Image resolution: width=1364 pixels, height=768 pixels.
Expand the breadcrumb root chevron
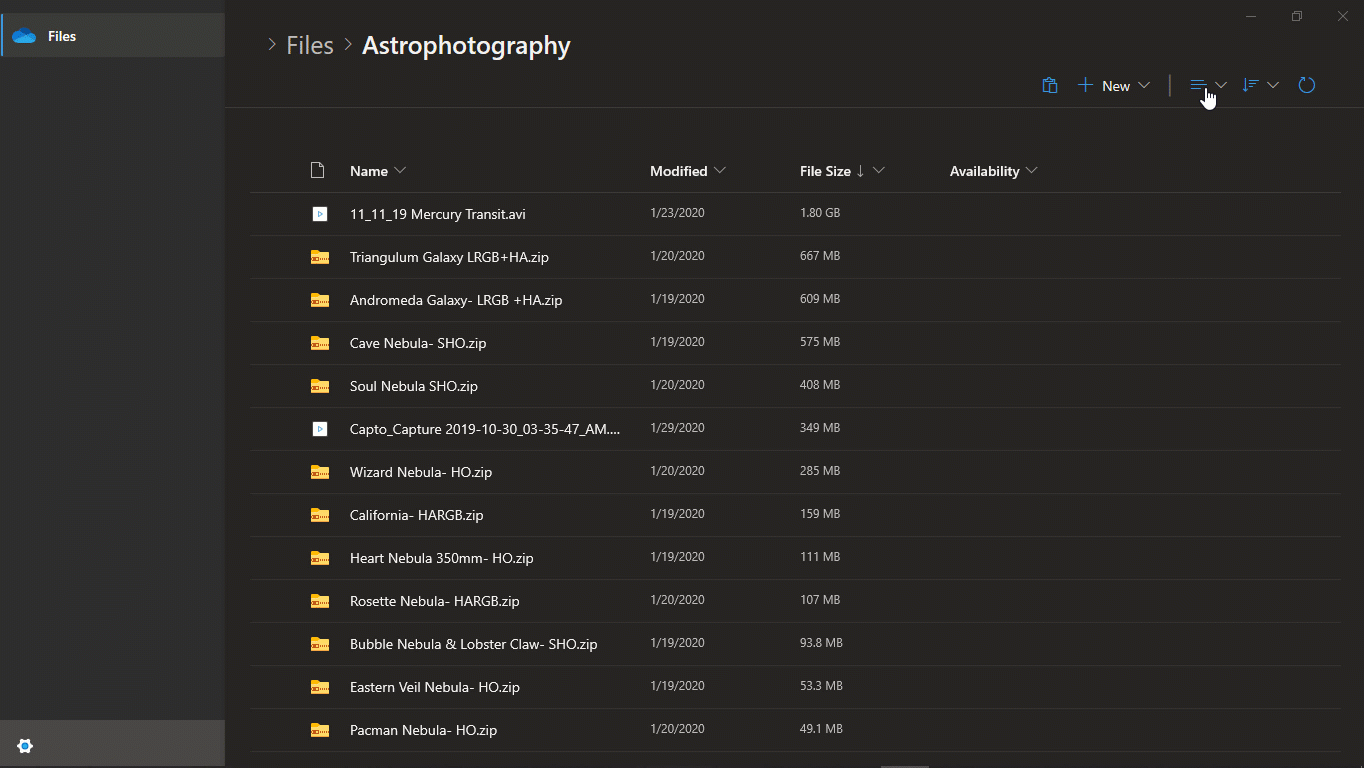click(x=271, y=45)
